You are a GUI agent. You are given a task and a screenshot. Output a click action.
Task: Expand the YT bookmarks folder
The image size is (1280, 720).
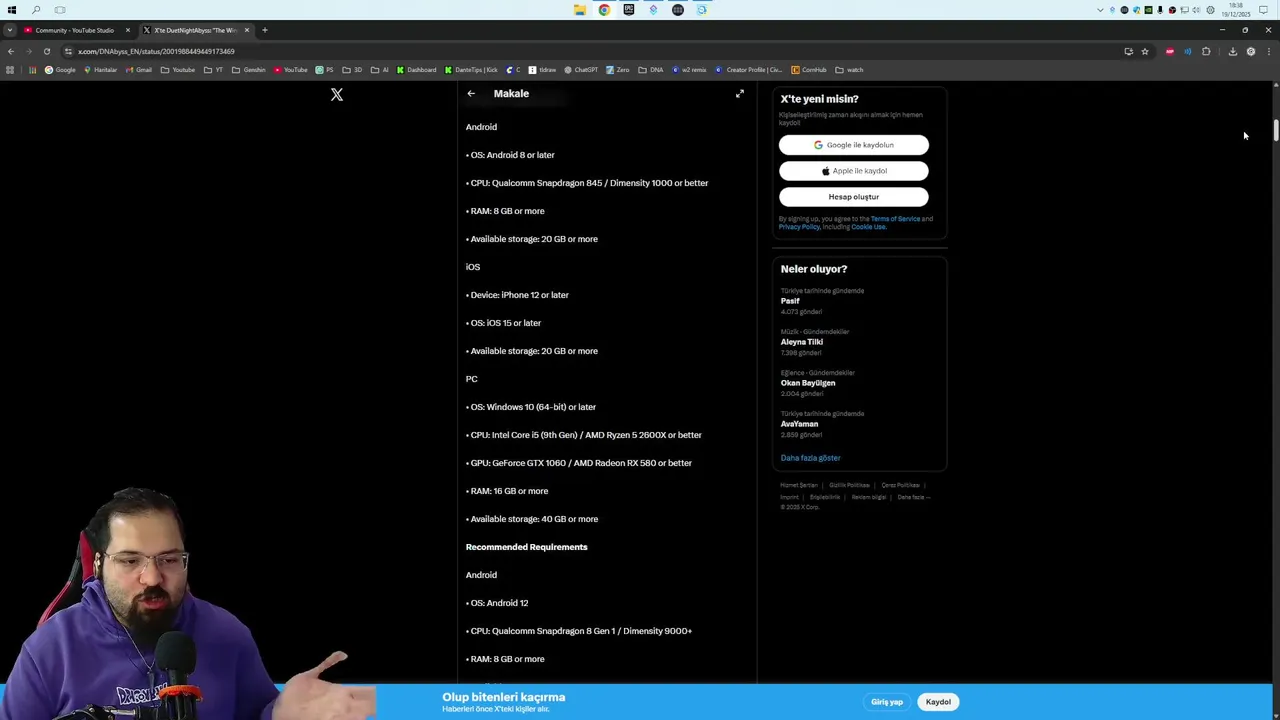click(x=213, y=70)
